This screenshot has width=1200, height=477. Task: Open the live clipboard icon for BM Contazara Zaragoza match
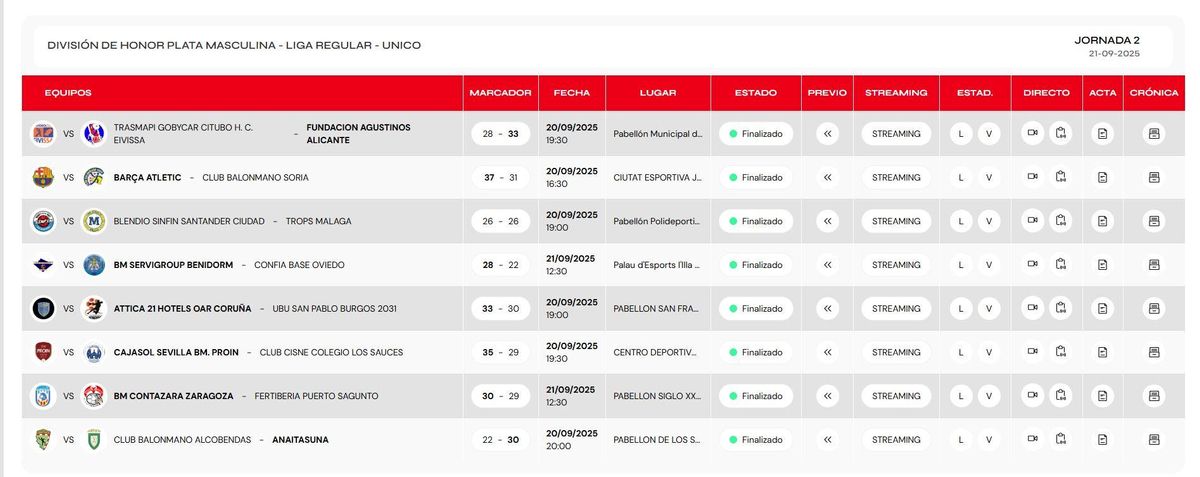(1061, 396)
